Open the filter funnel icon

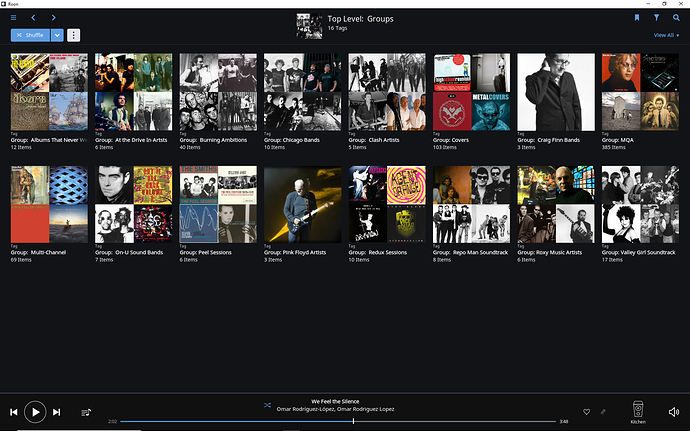pyautogui.click(x=656, y=18)
